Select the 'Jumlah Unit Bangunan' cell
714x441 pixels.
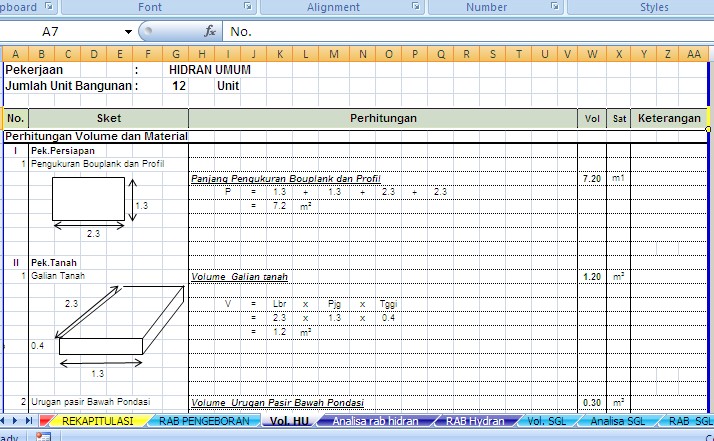[x=69, y=86]
